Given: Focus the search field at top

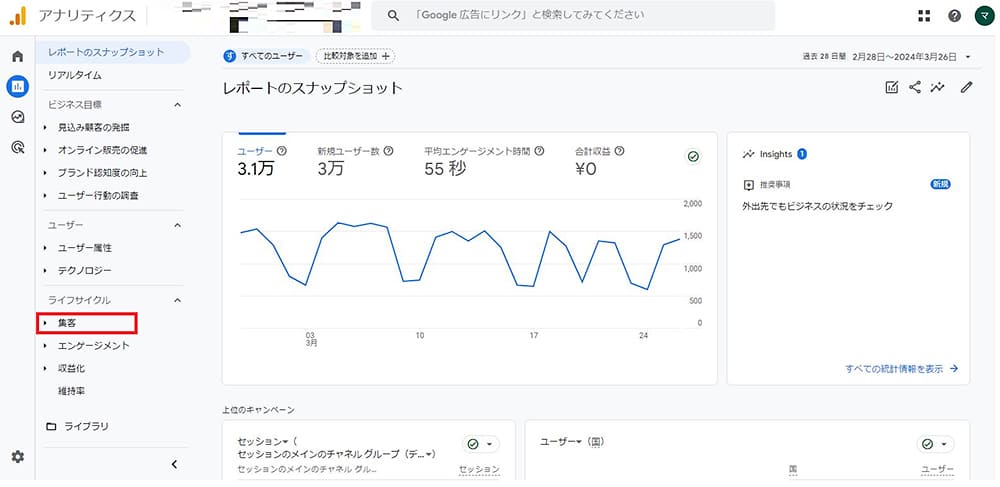Looking at the screenshot, I should tap(573, 15).
